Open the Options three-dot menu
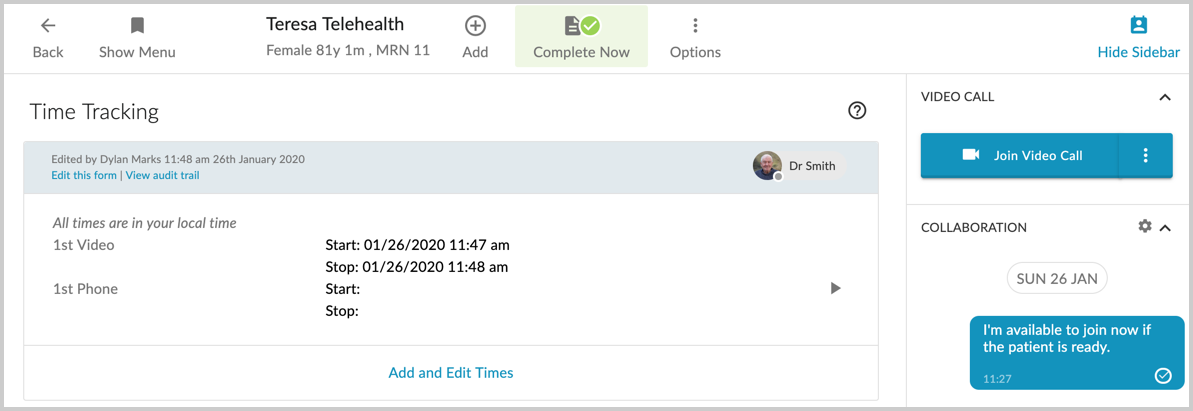This screenshot has height=411, width=1193. 695,26
